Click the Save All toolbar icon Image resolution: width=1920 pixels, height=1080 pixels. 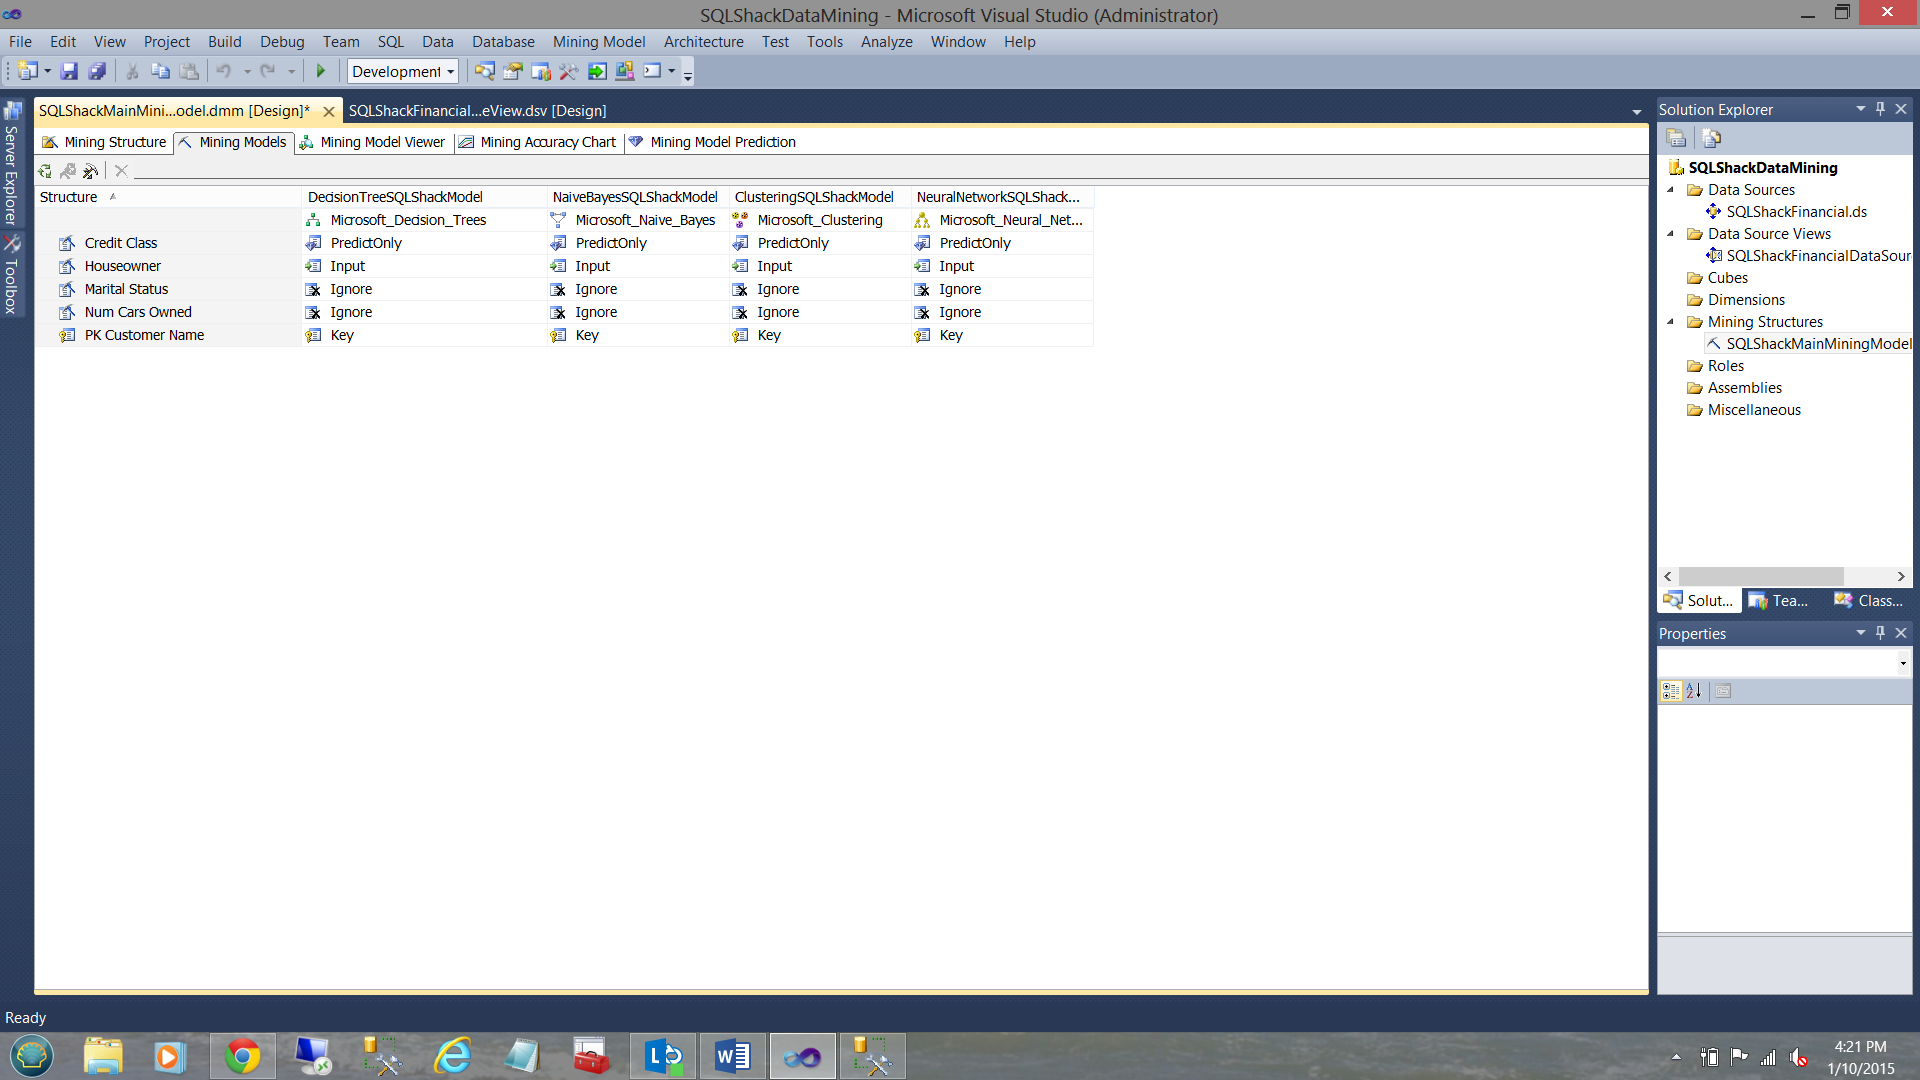97,71
